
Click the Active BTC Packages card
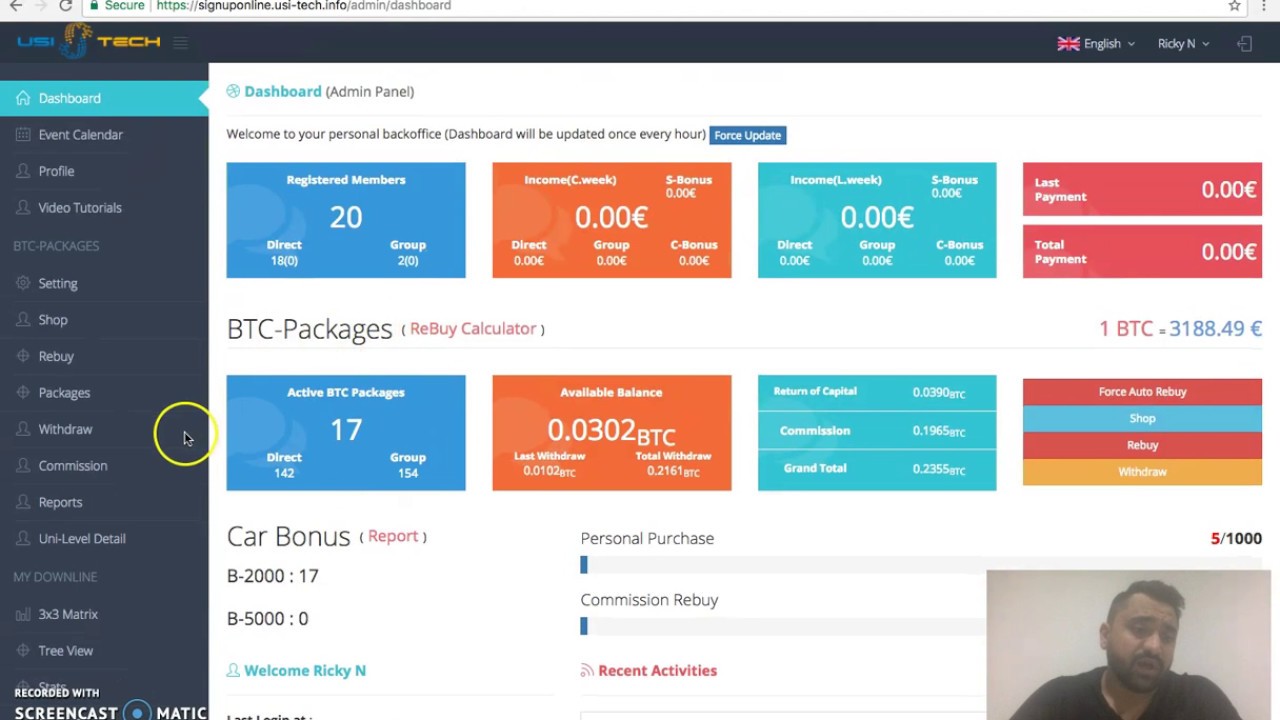click(x=346, y=433)
